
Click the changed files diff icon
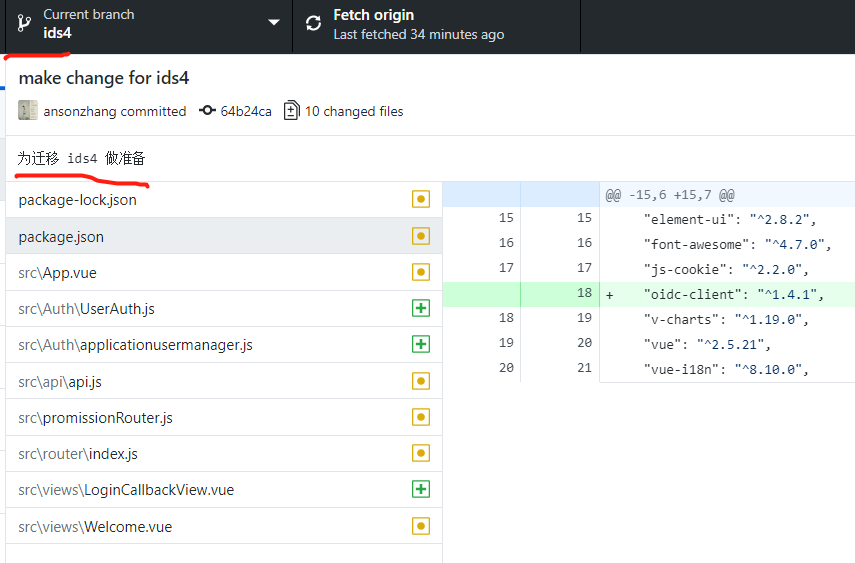click(292, 111)
